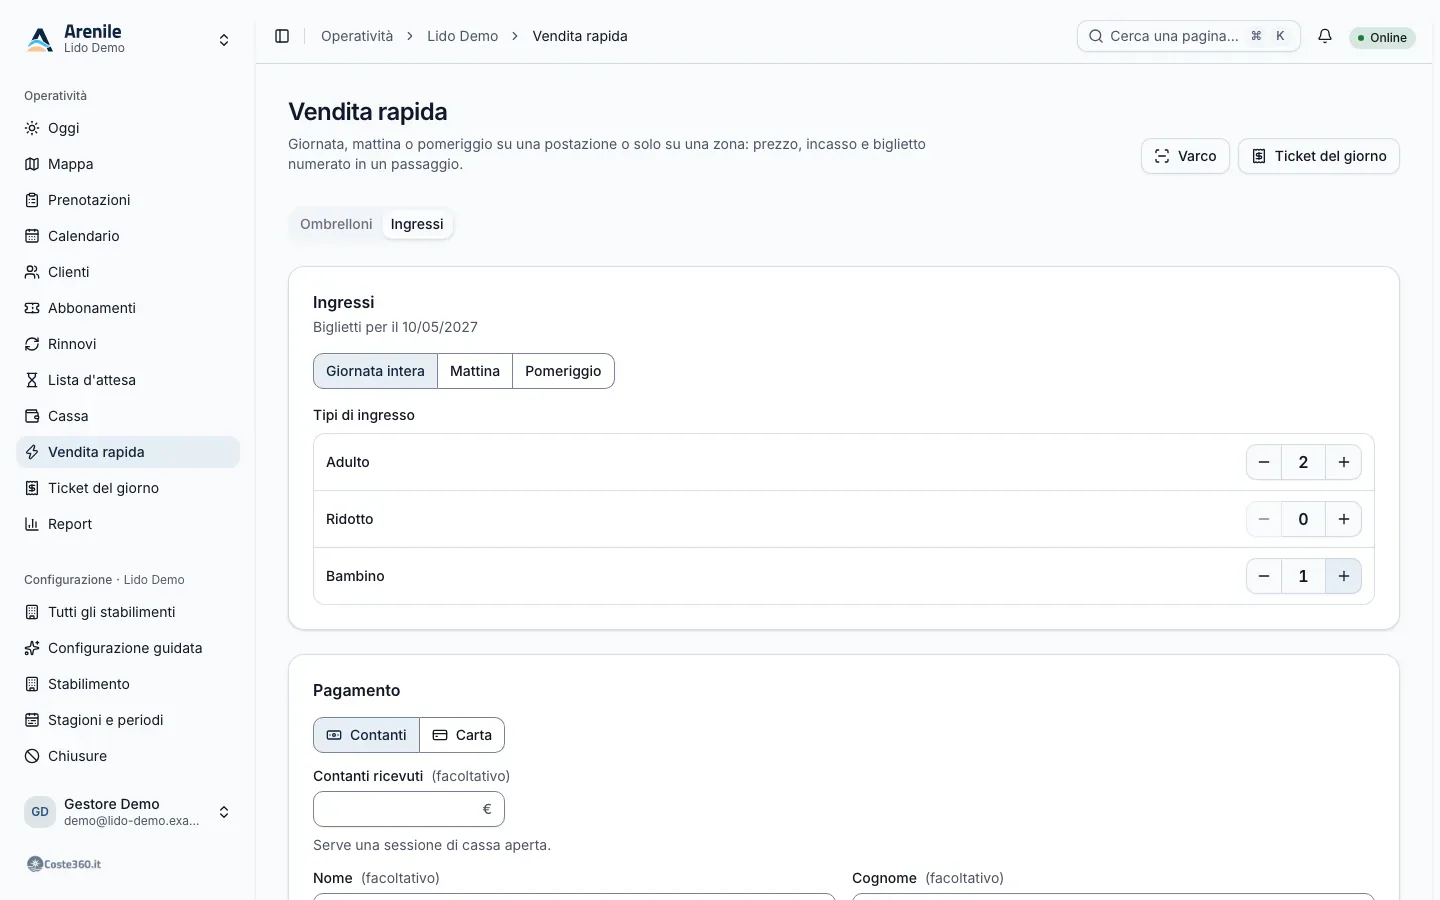Open Abbonamenti in sidebar

(128, 308)
